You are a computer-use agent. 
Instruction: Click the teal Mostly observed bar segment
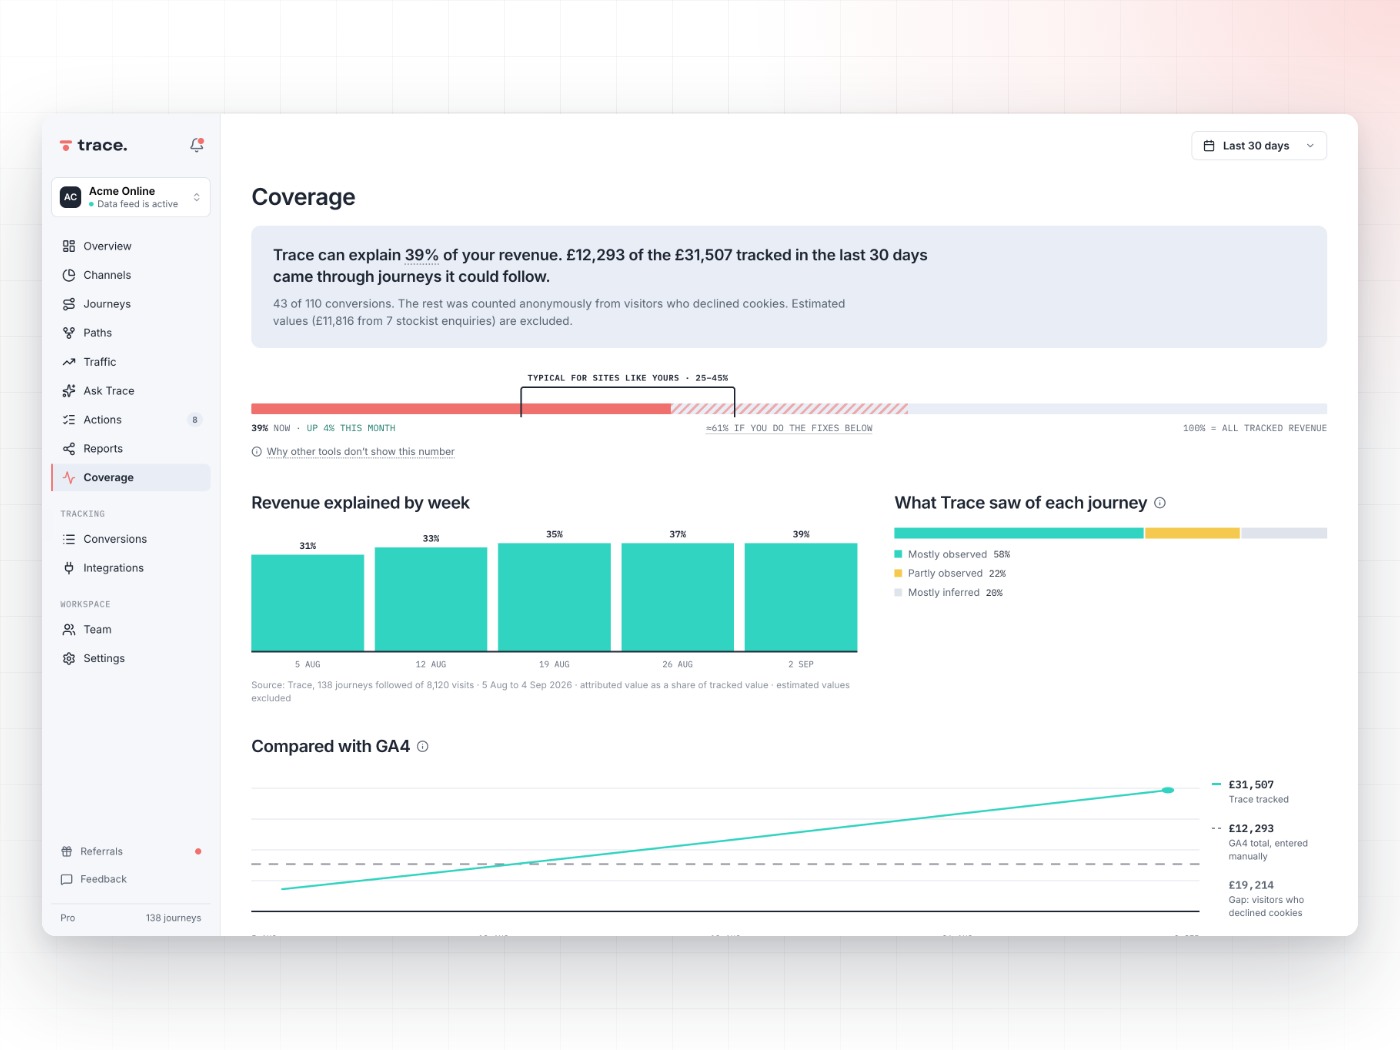1018,533
